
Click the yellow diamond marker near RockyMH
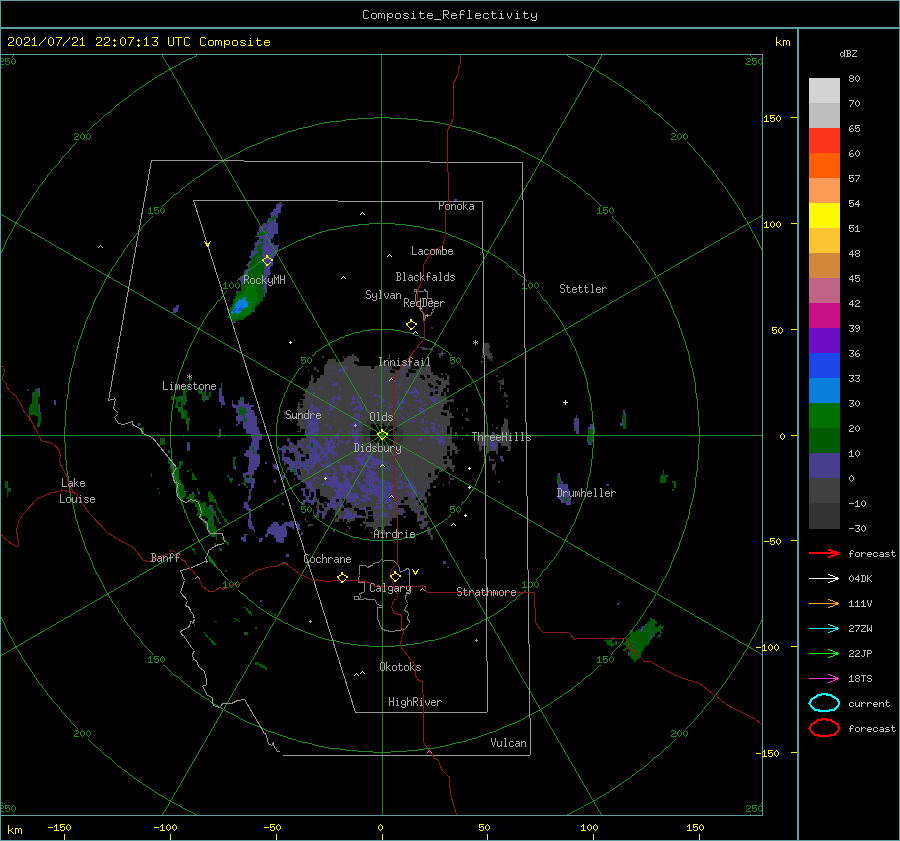267,261
